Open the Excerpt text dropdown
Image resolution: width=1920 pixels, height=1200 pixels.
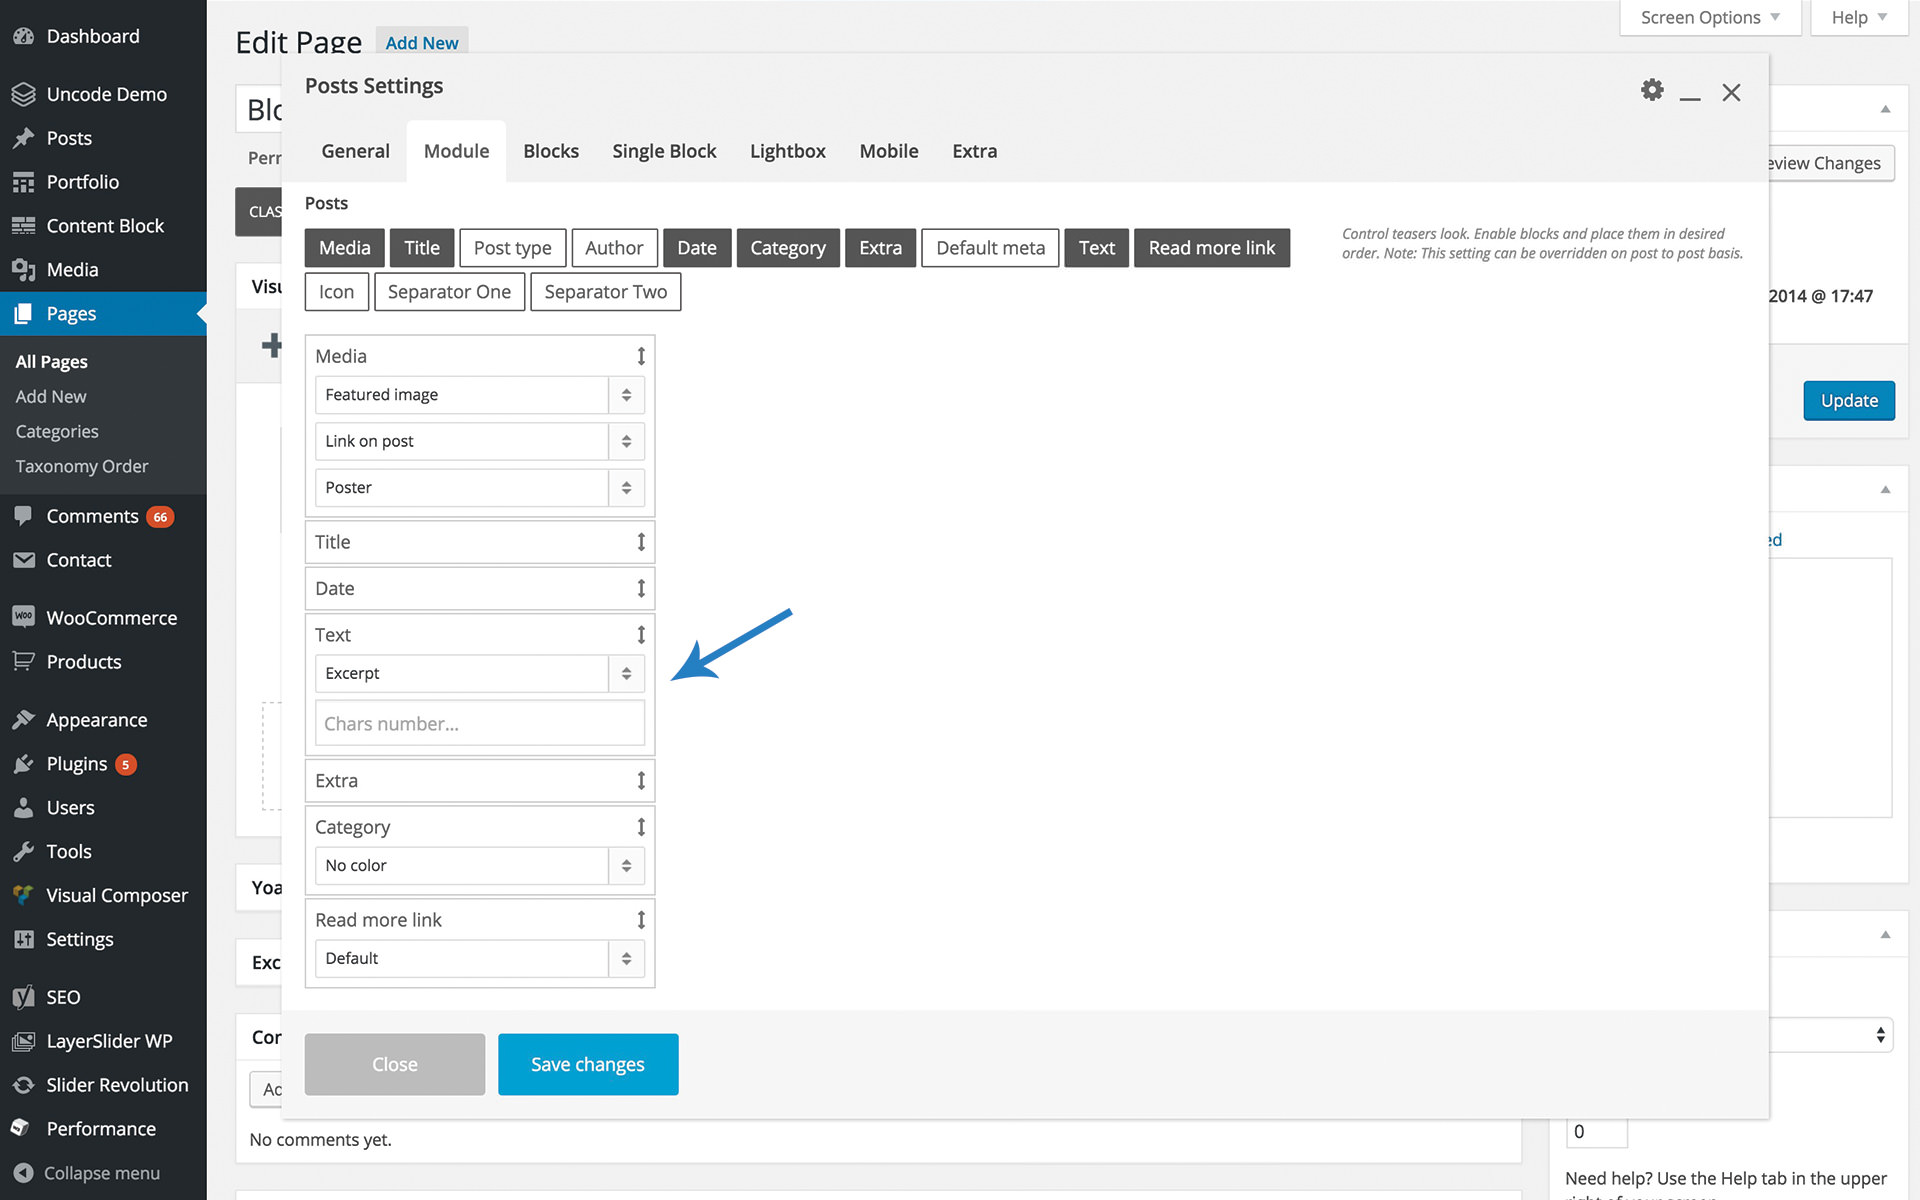point(479,674)
